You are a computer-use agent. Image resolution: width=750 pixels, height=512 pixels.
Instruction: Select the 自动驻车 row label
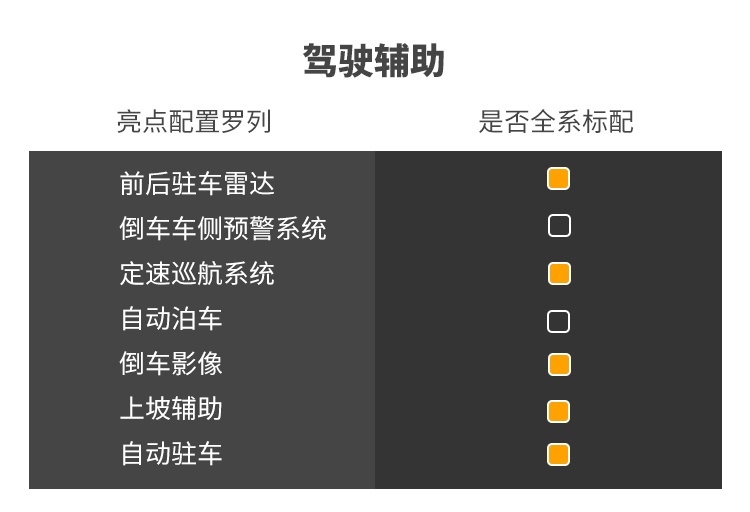(171, 453)
